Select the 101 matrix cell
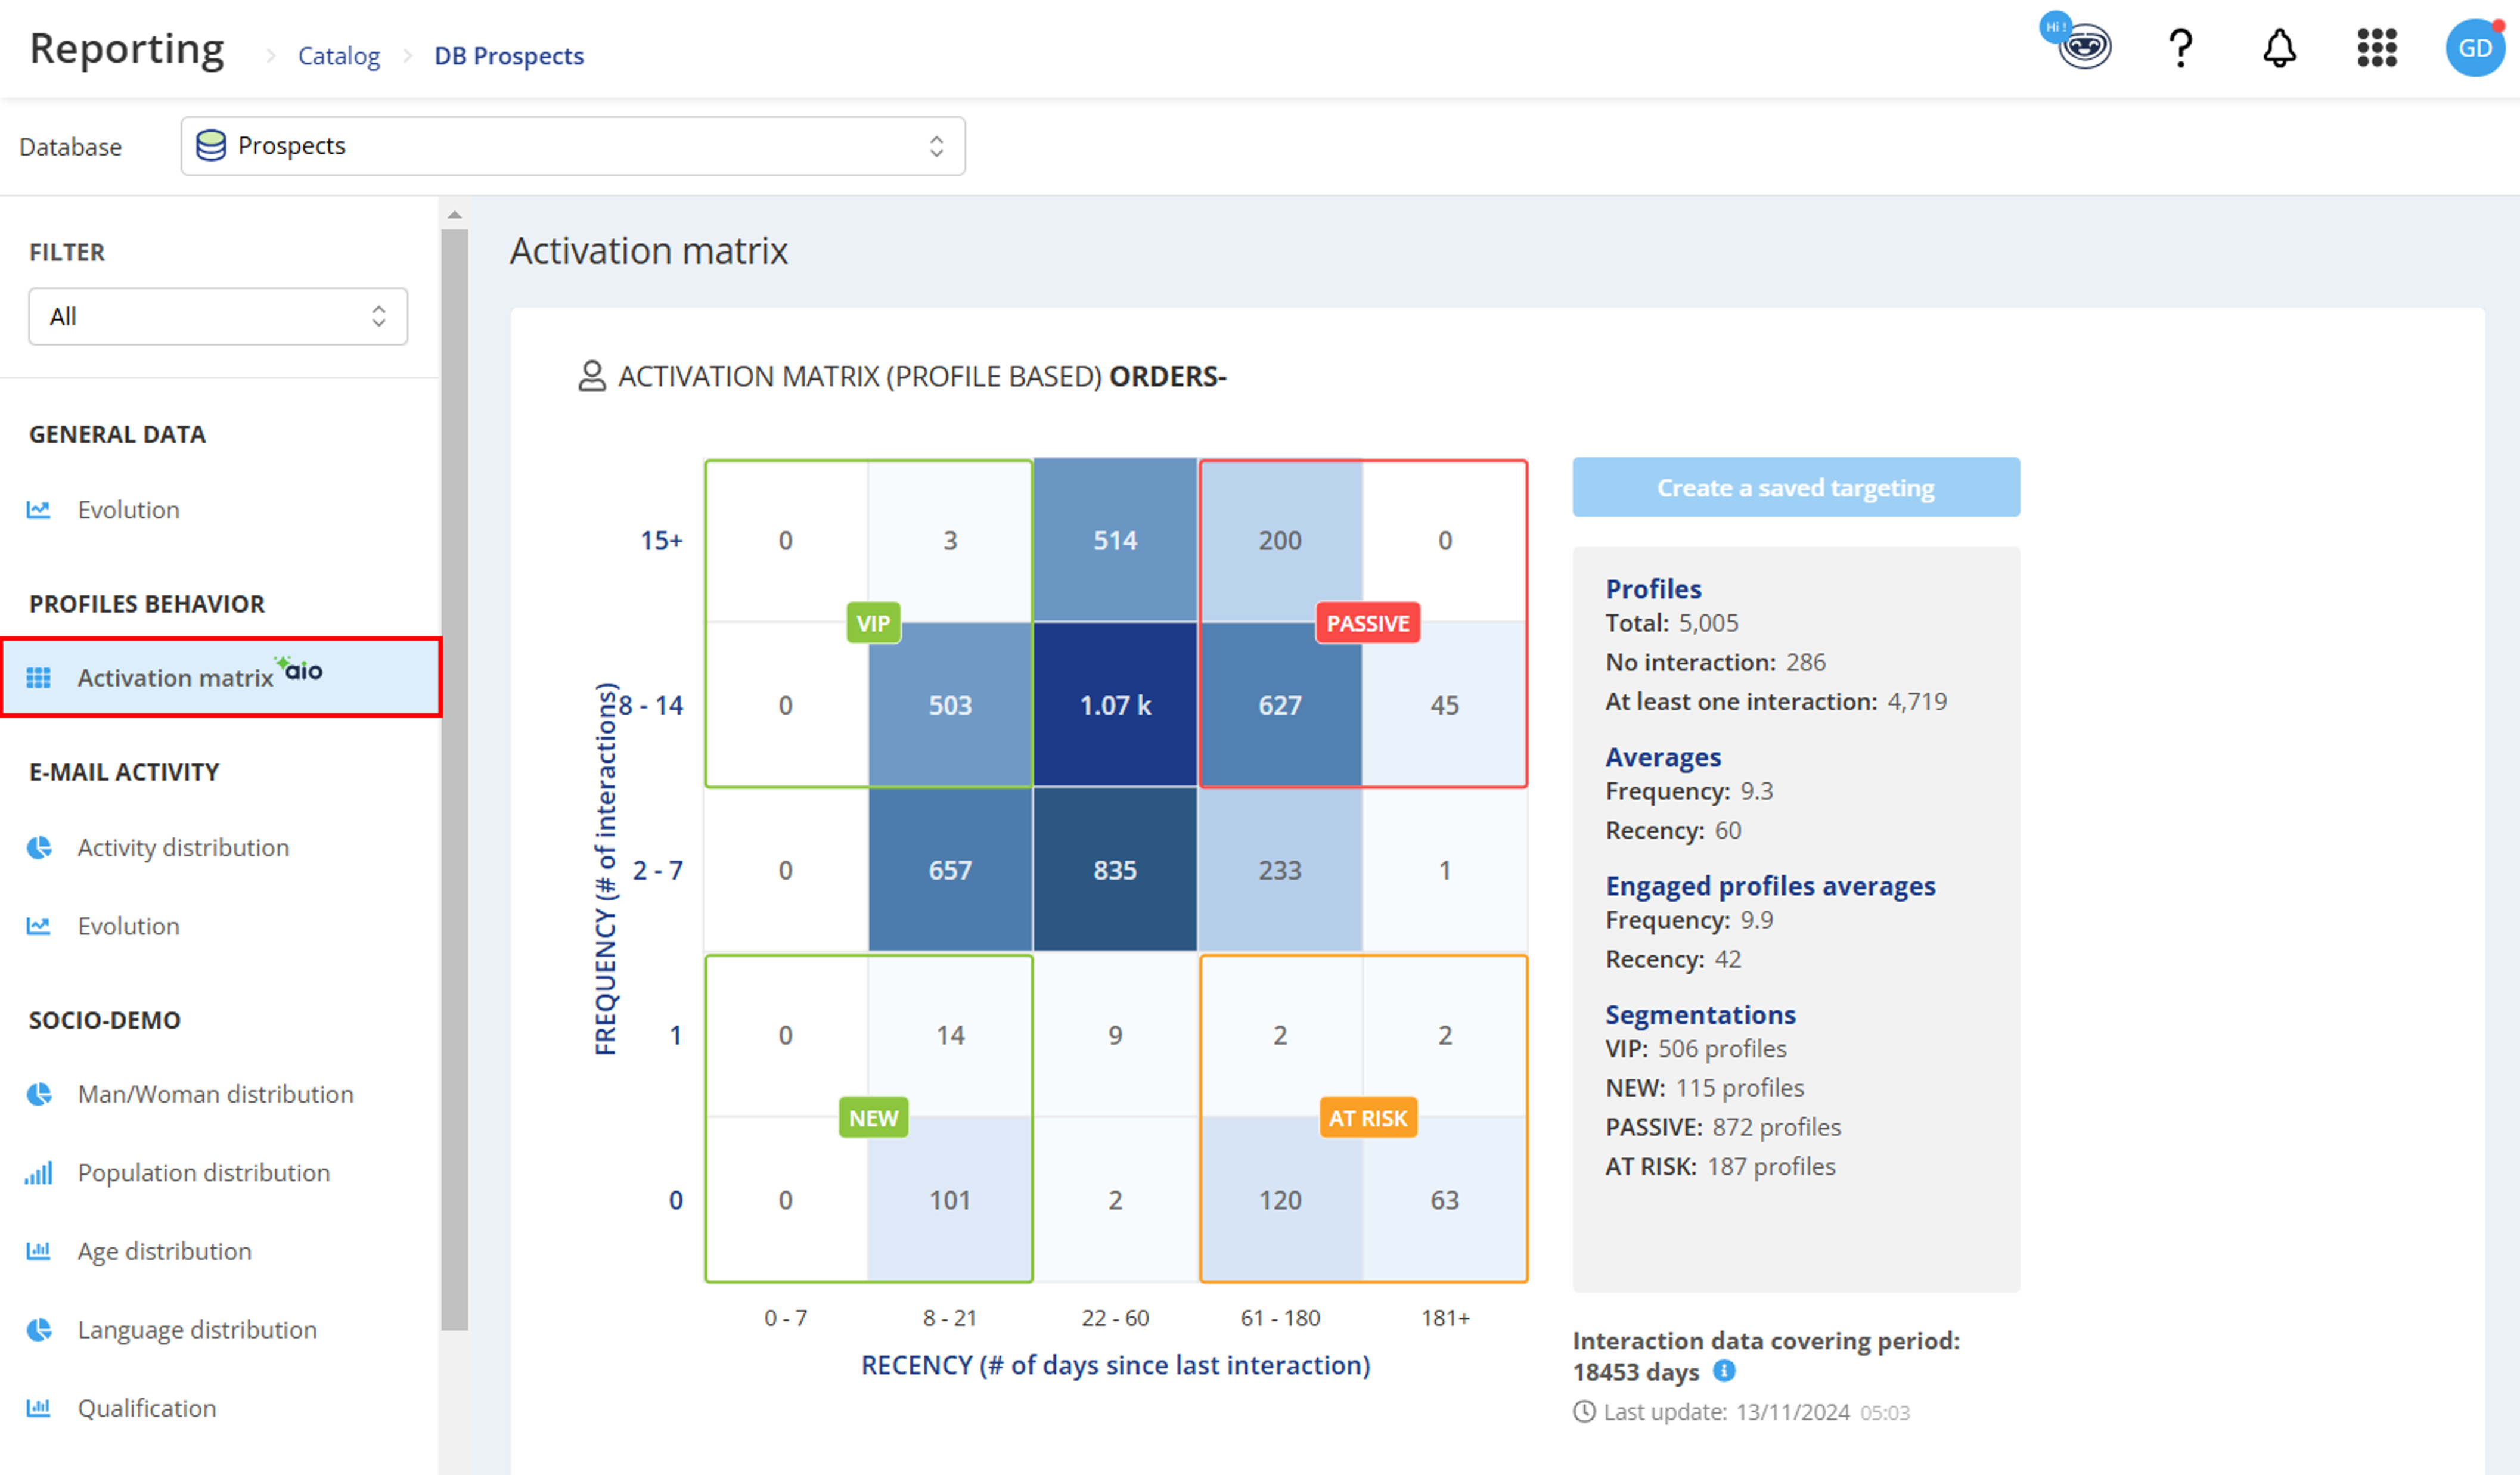Viewport: 2520px width, 1475px height. [950, 1199]
